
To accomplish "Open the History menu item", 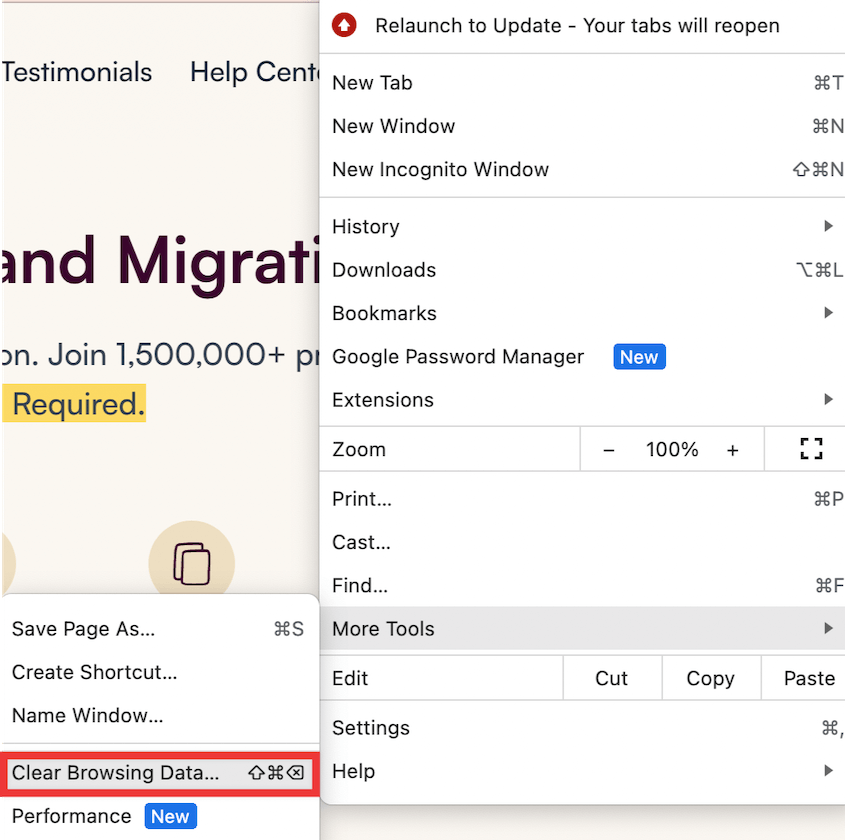I will pos(582,227).
